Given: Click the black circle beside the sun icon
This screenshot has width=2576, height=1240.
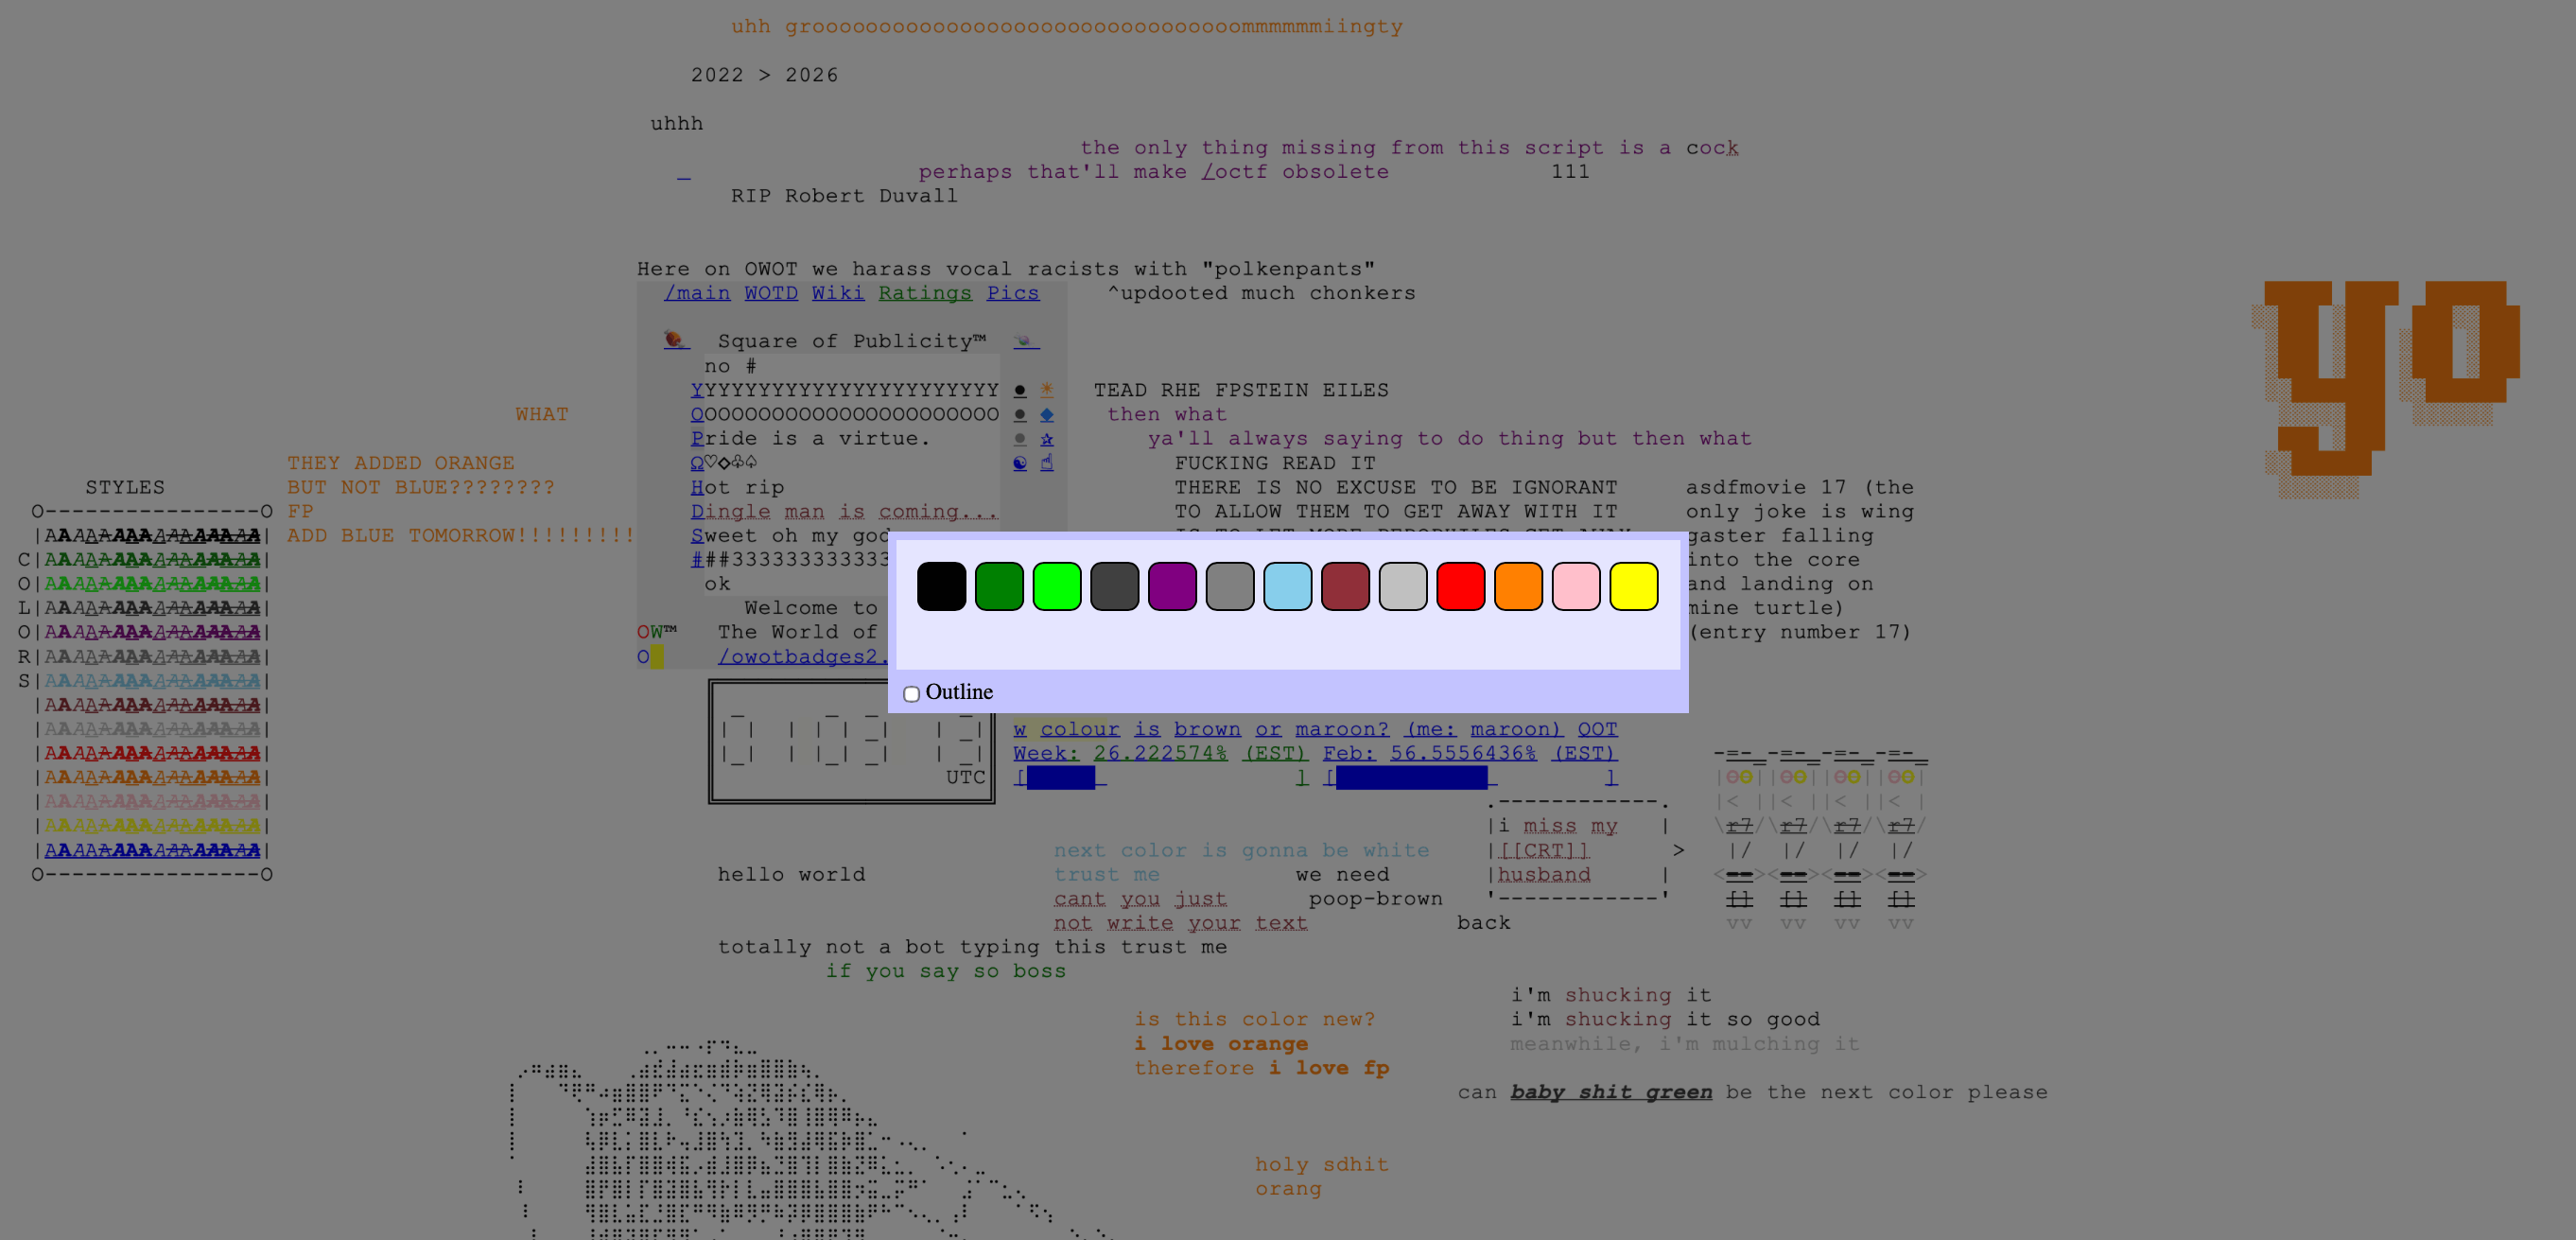Looking at the screenshot, I should pyautogui.click(x=1019, y=390).
